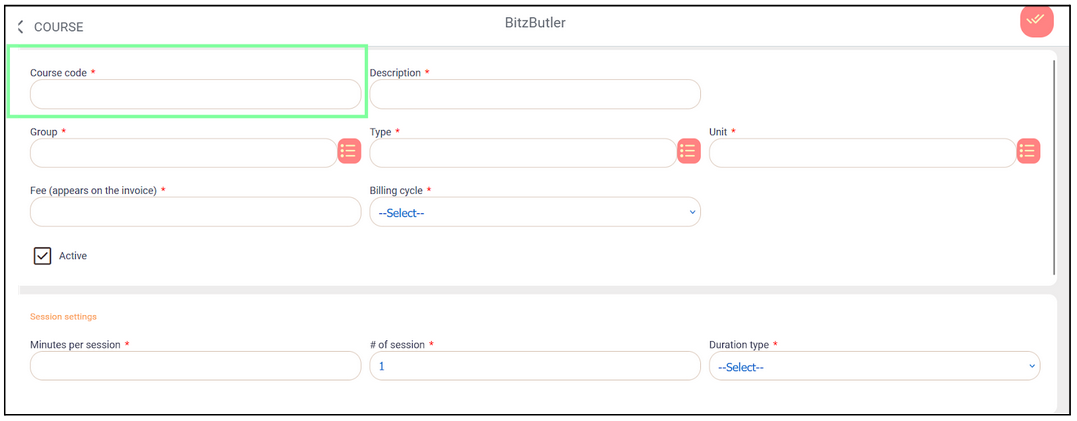Click the save double-checkmark icon
The height and width of the screenshot is (421, 1077).
[1036, 20]
